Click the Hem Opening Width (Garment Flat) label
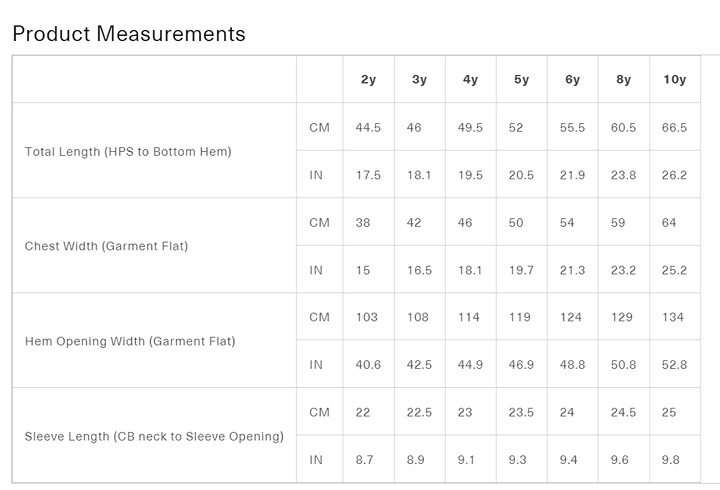The image size is (720, 490). 130,341
